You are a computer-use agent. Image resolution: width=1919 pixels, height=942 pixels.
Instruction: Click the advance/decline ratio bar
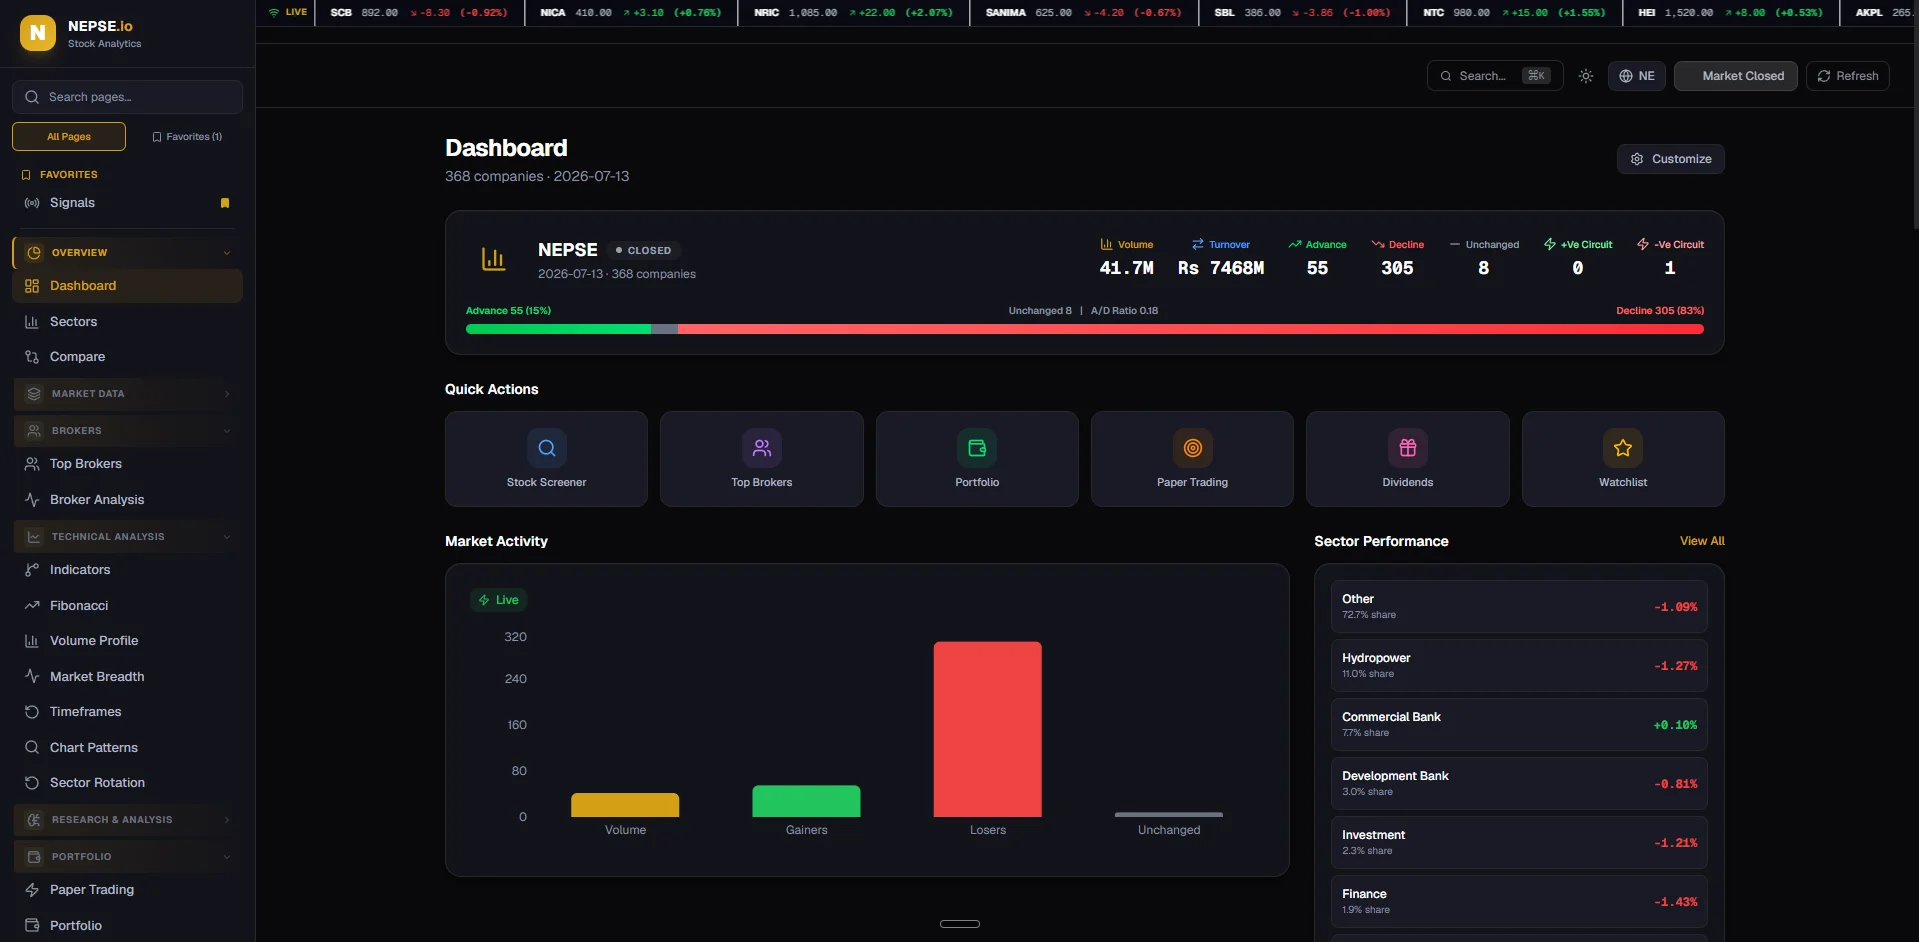tap(1085, 329)
